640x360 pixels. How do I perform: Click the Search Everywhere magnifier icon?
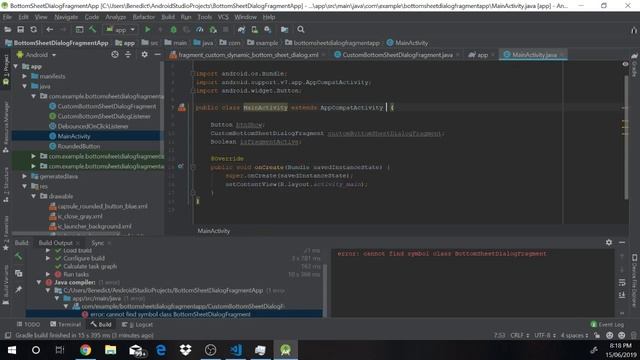pos(301,29)
